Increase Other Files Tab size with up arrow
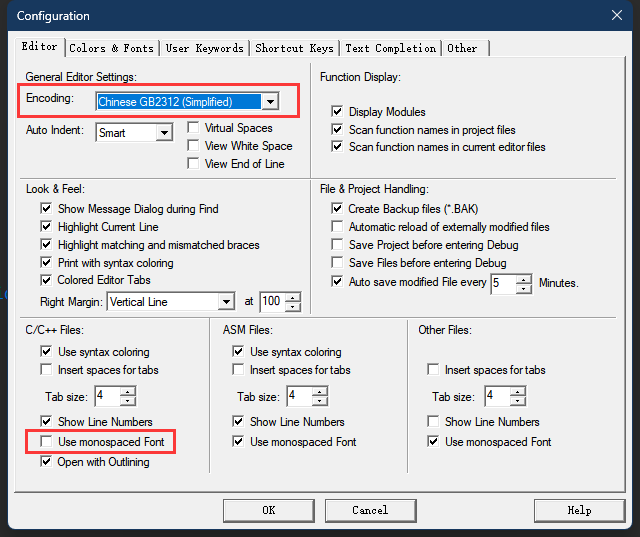Image resolution: width=640 pixels, height=537 pixels. click(x=518, y=391)
